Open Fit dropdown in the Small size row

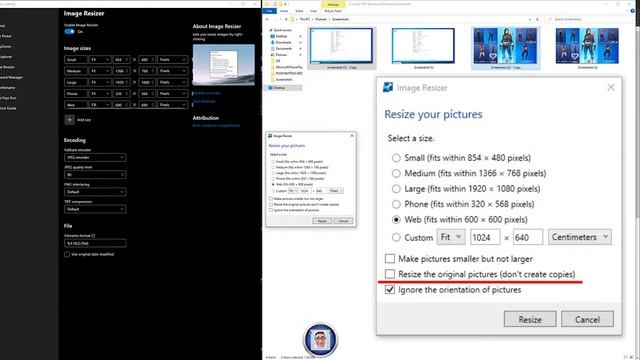coord(100,60)
